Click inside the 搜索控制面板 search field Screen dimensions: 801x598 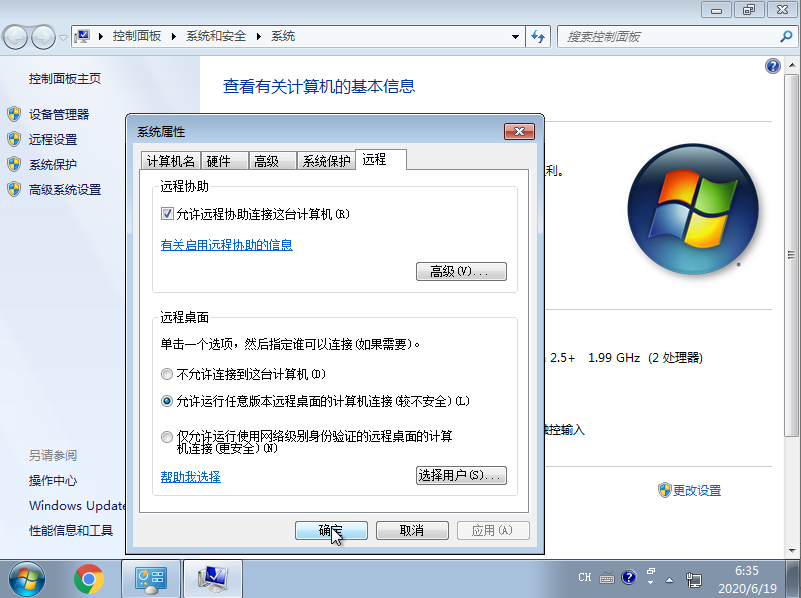point(670,35)
